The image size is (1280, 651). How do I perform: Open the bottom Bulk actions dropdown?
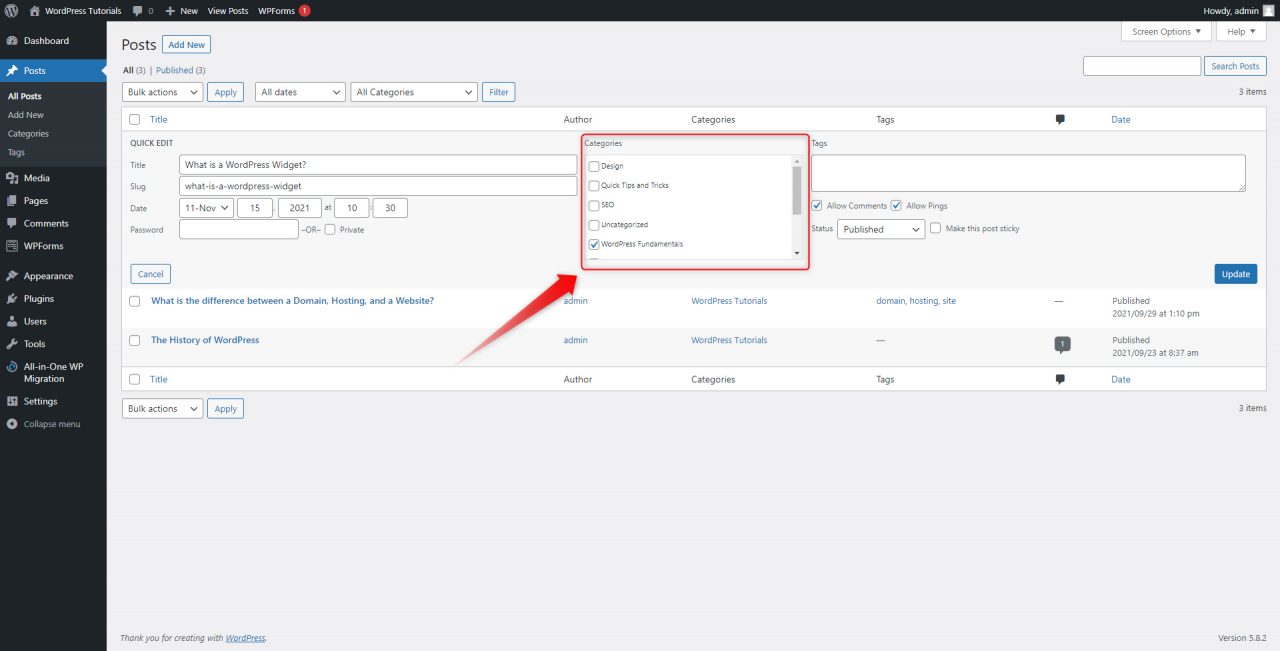(x=162, y=409)
